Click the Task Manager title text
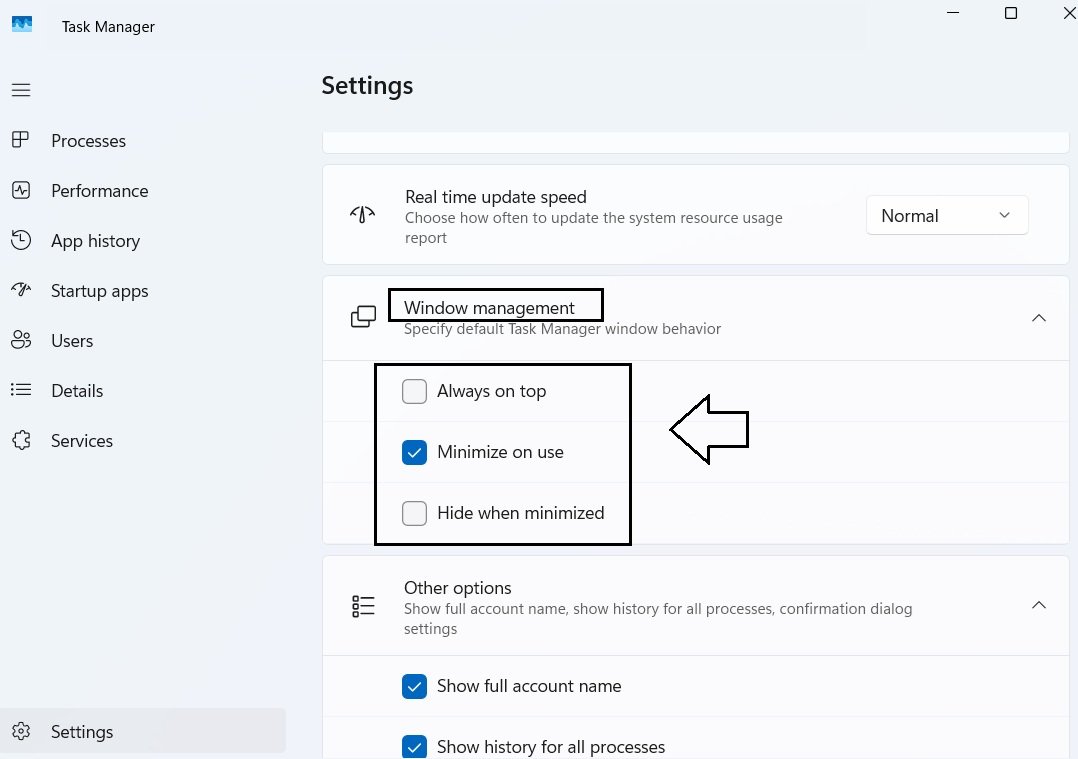Viewport: 1078px width, 759px height. click(x=108, y=27)
